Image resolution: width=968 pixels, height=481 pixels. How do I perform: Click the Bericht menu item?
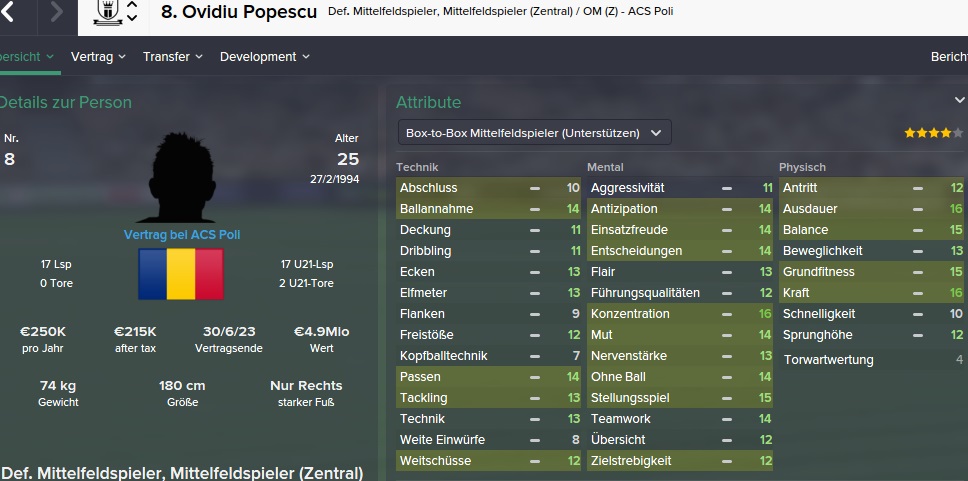click(x=949, y=57)
